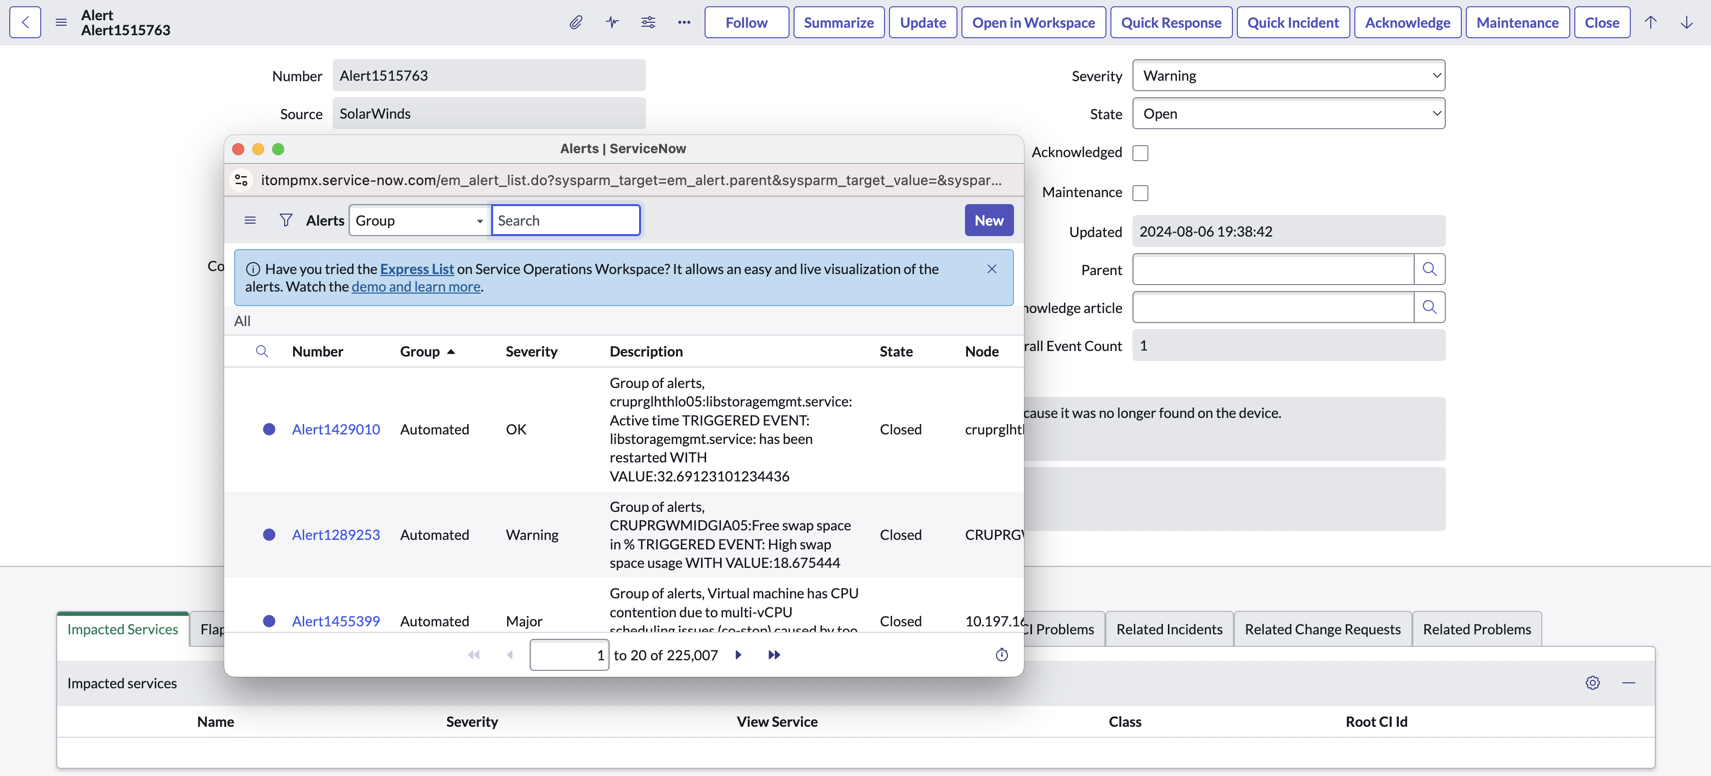Go to previous record with the up arrow

(x=1651, y=22)
